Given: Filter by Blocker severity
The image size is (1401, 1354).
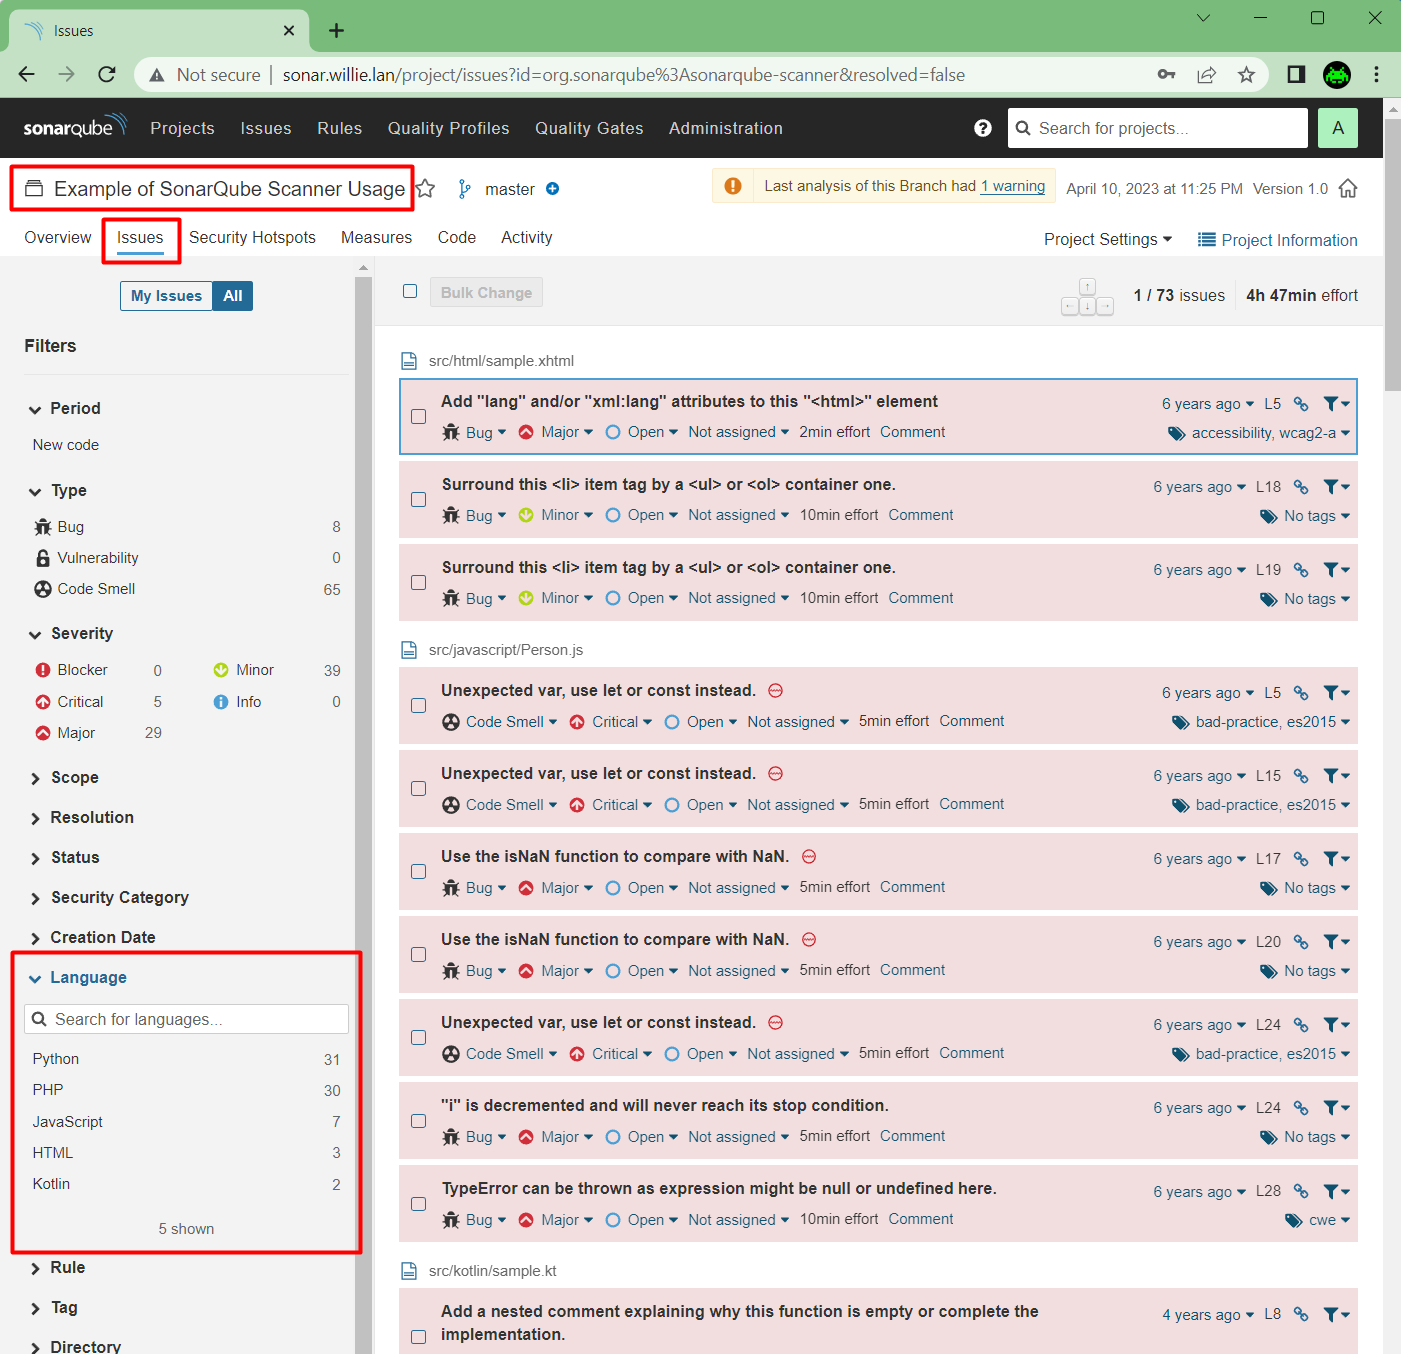Looking at the screenshot, I should coord(98,670).
